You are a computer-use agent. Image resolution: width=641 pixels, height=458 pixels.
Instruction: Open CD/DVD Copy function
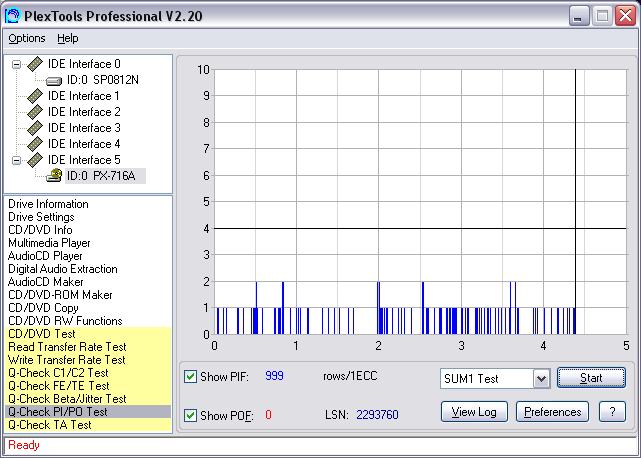pyautogui.click(x=43, y=308)
